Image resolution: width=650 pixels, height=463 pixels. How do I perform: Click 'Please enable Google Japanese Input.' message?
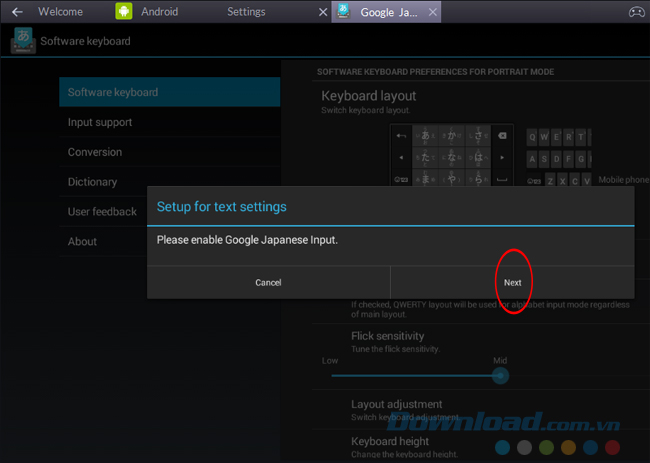pyautogui.click(x=247, y=240)
